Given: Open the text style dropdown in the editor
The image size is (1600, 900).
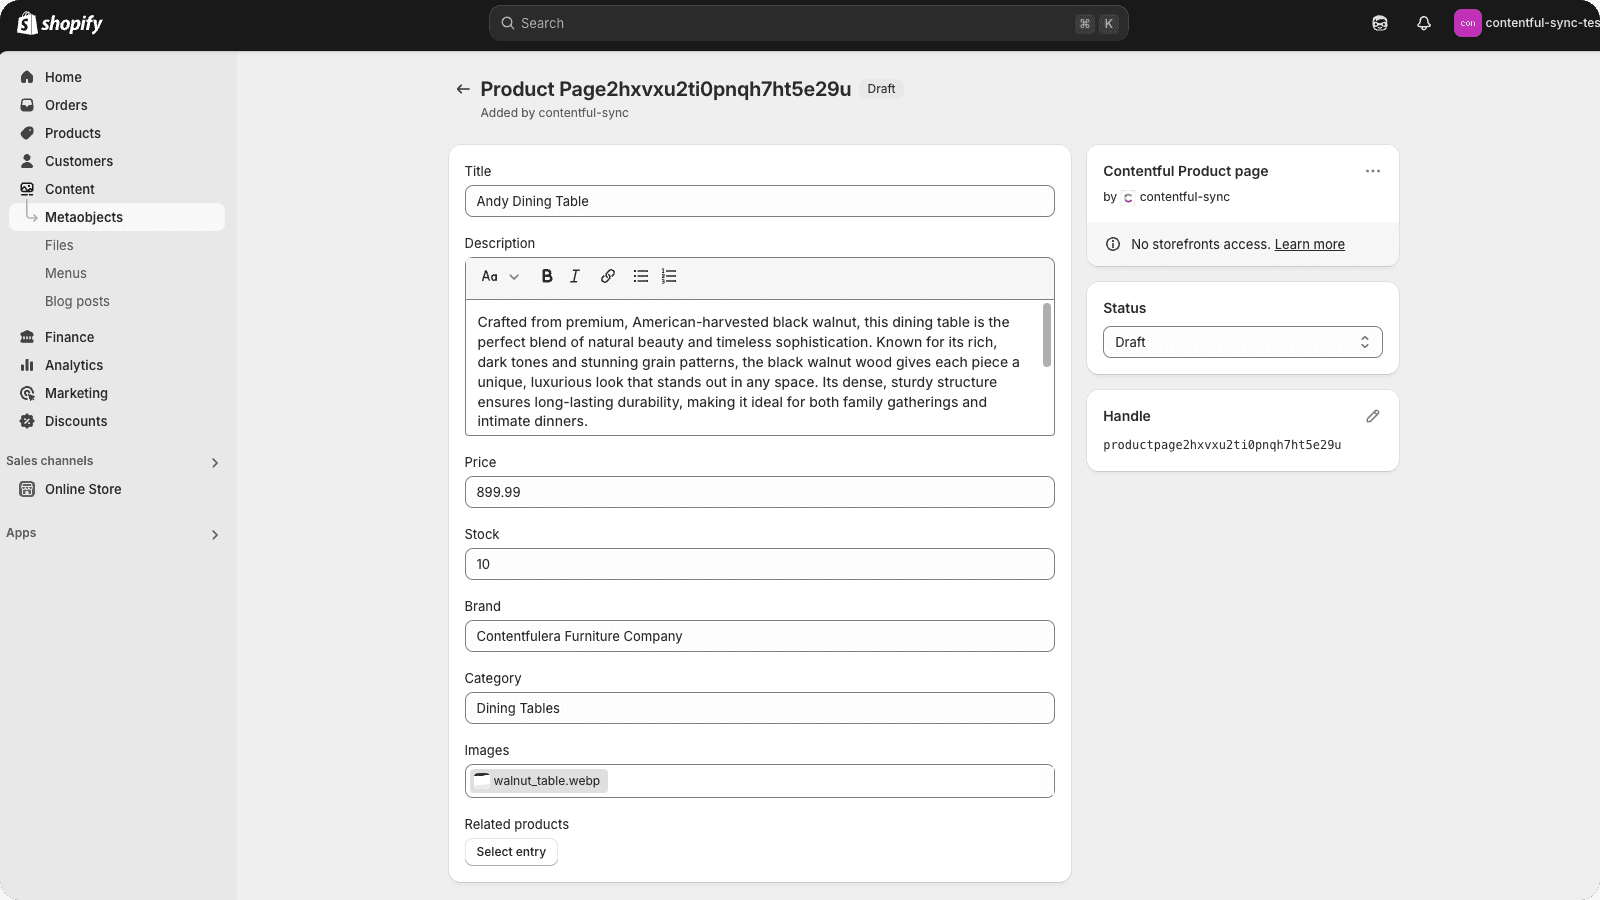Looking at the screenshot, I should click(499, 276).
